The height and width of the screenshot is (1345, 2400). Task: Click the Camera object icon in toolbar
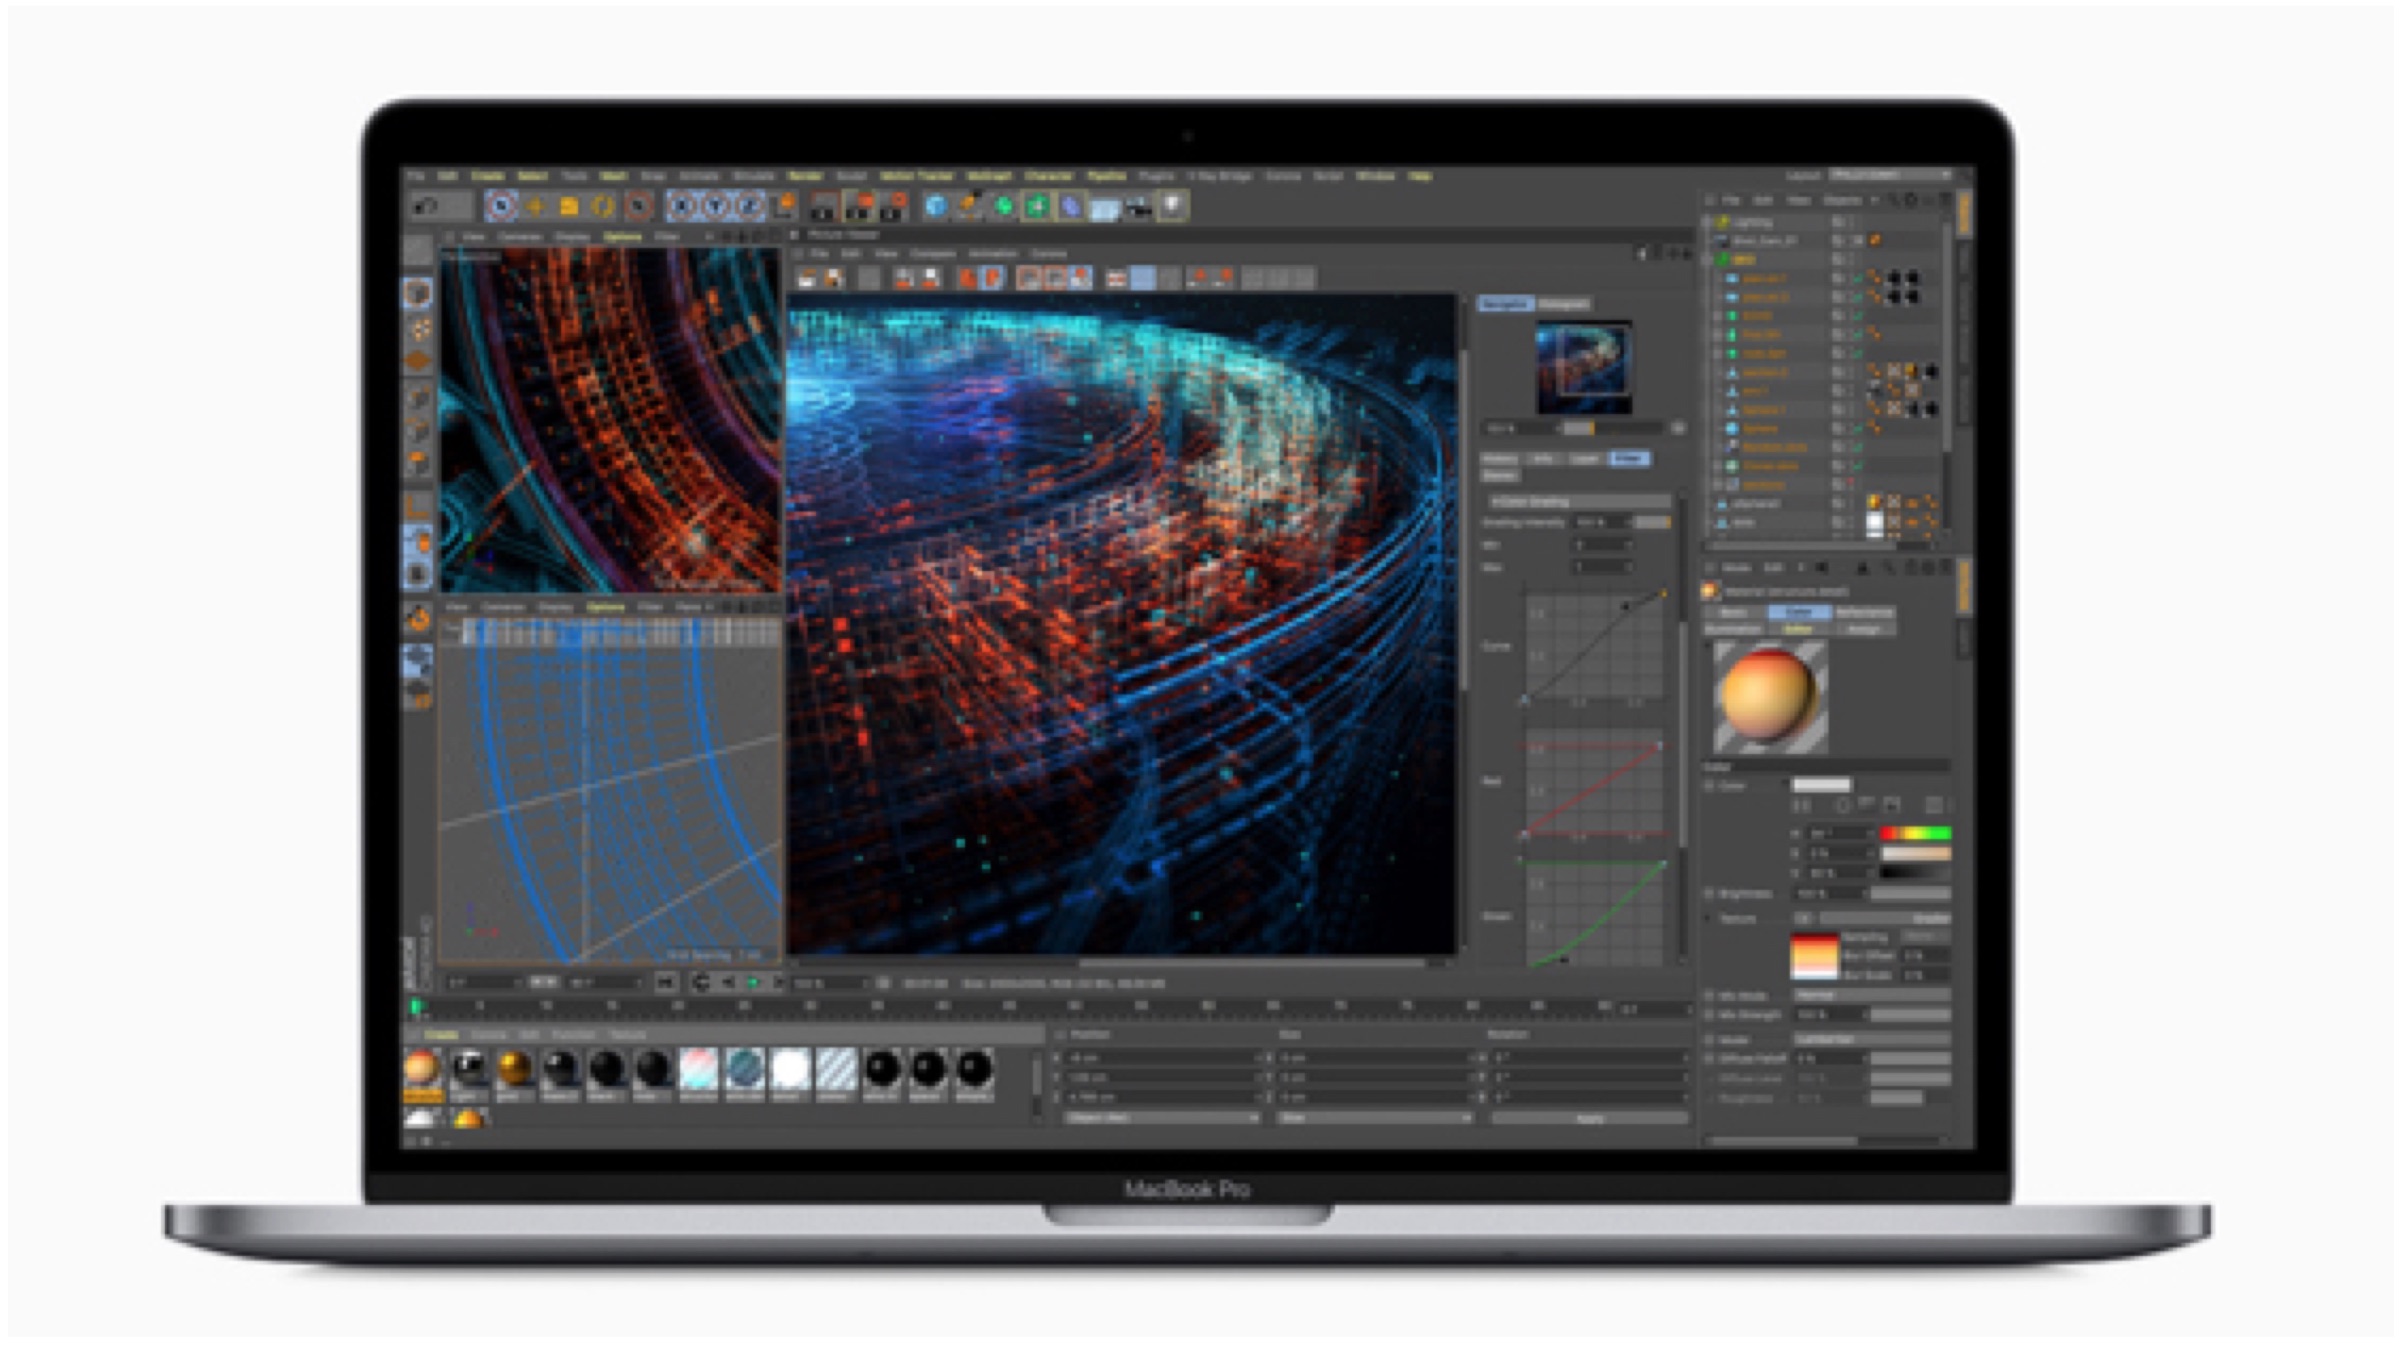pos(1138,207)
